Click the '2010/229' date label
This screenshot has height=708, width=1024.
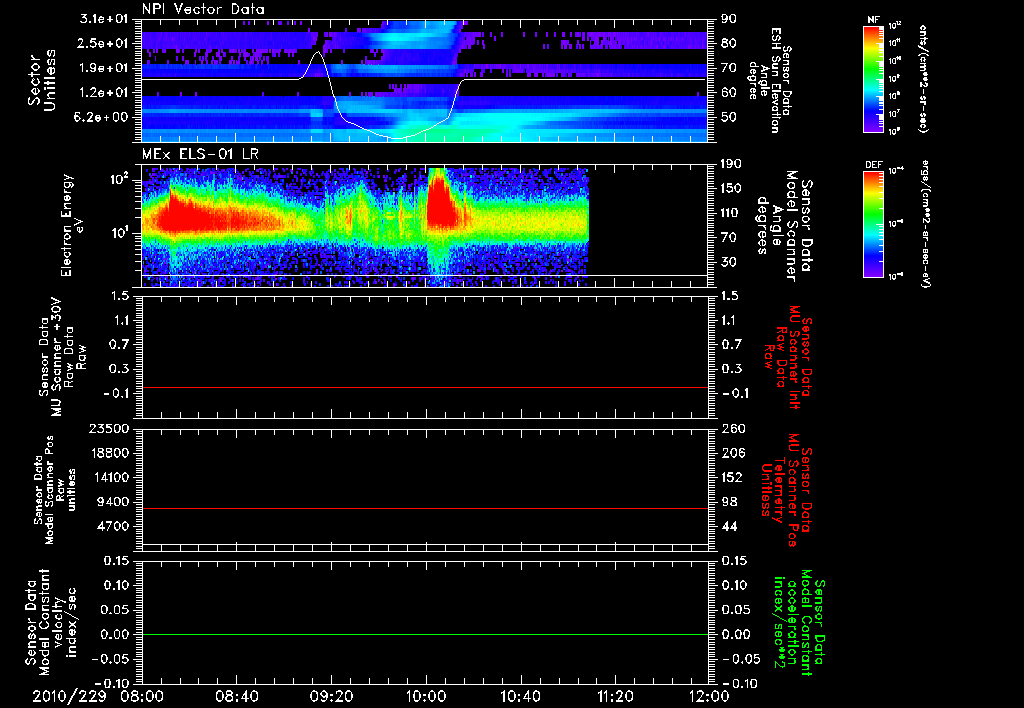pos(69,696)
